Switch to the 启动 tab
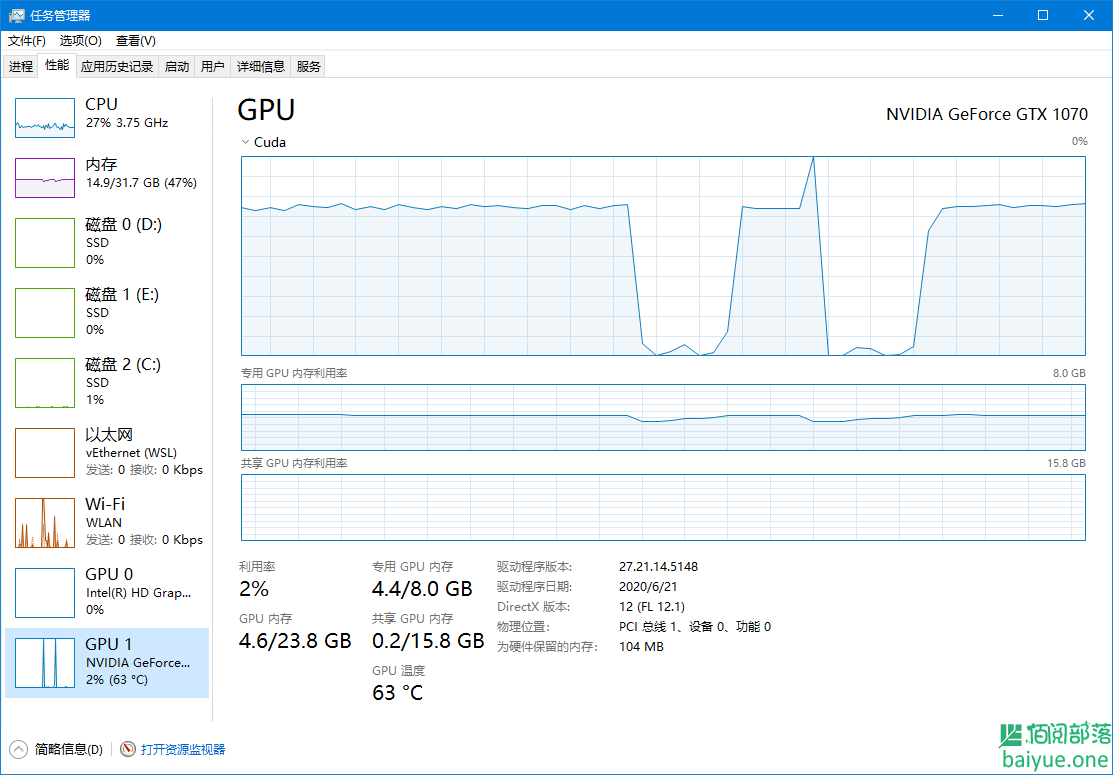 (177, 67)
